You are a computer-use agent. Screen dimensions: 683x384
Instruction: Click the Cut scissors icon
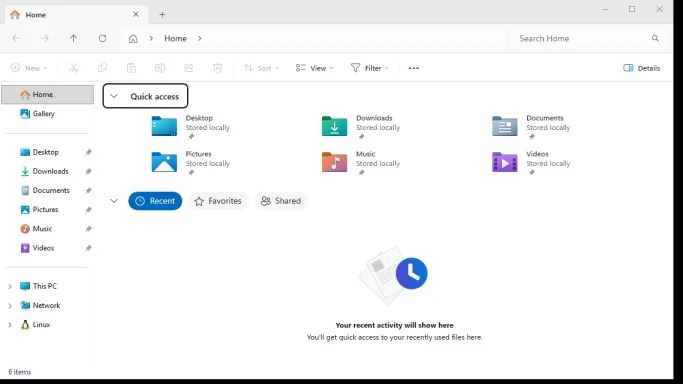point(73,68)
